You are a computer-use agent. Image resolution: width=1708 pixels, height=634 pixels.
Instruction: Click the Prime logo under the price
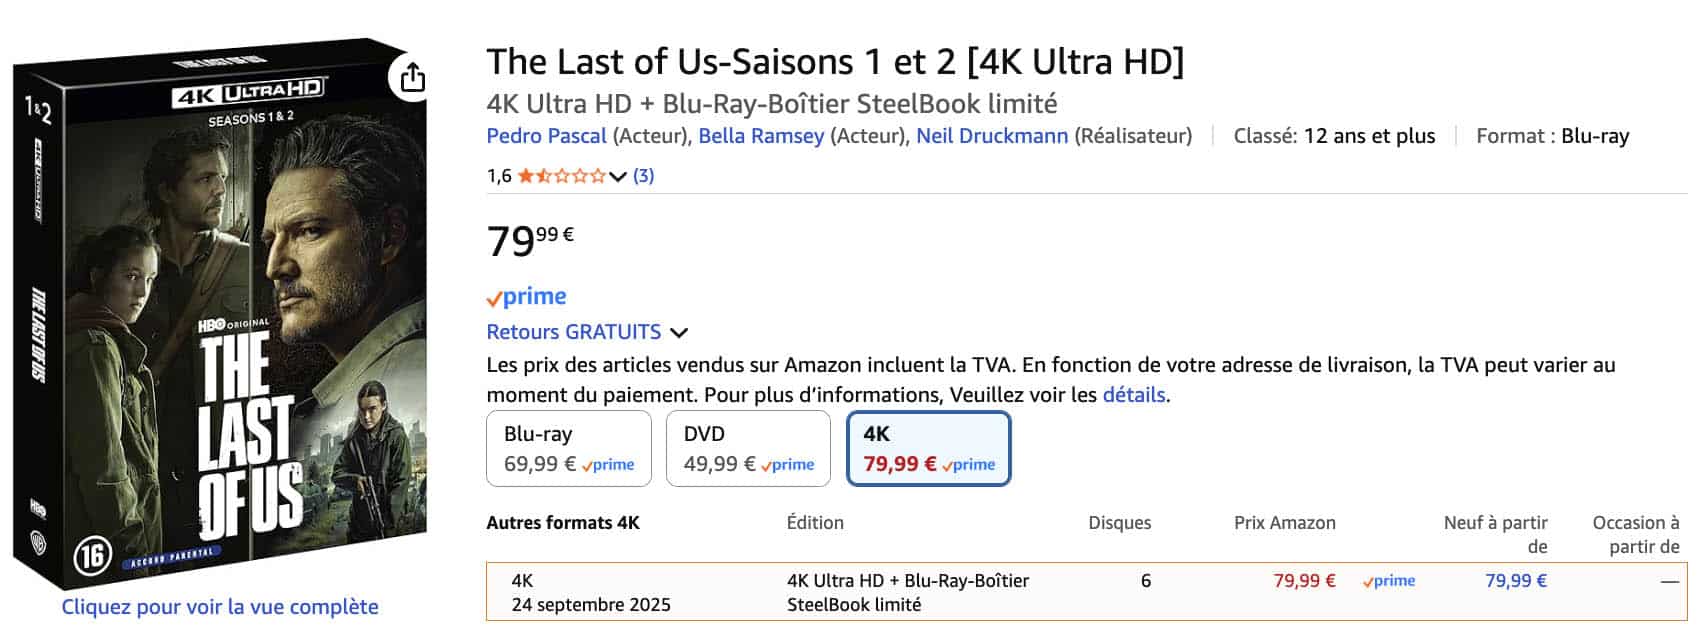(x=526, y=296)
